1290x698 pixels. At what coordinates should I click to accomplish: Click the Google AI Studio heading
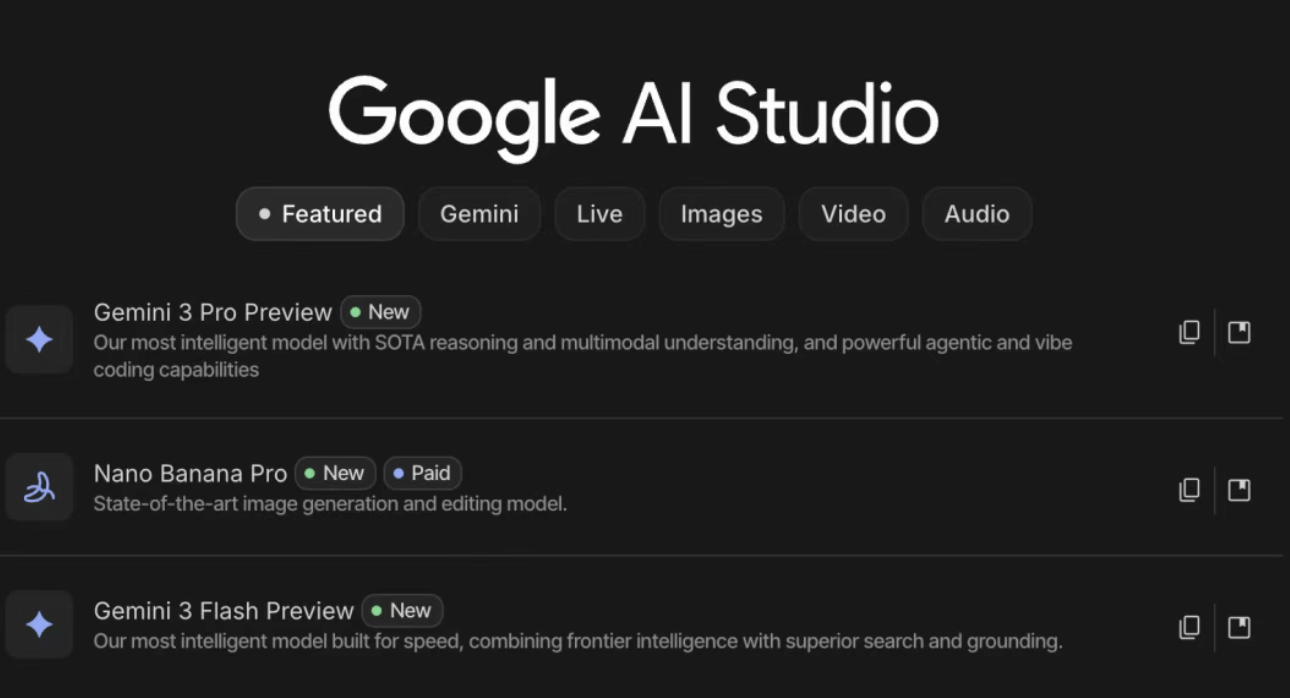tap(633, 113)
